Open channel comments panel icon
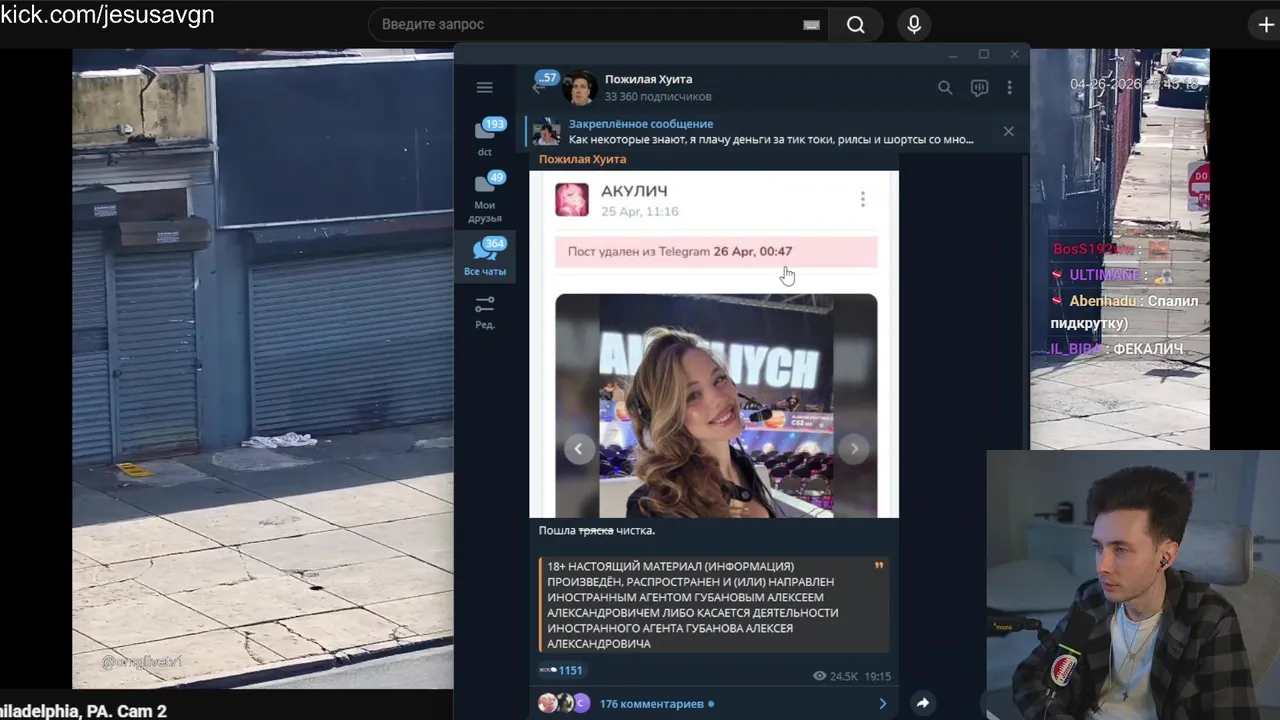1280x720 pixels. coord(980,88)
